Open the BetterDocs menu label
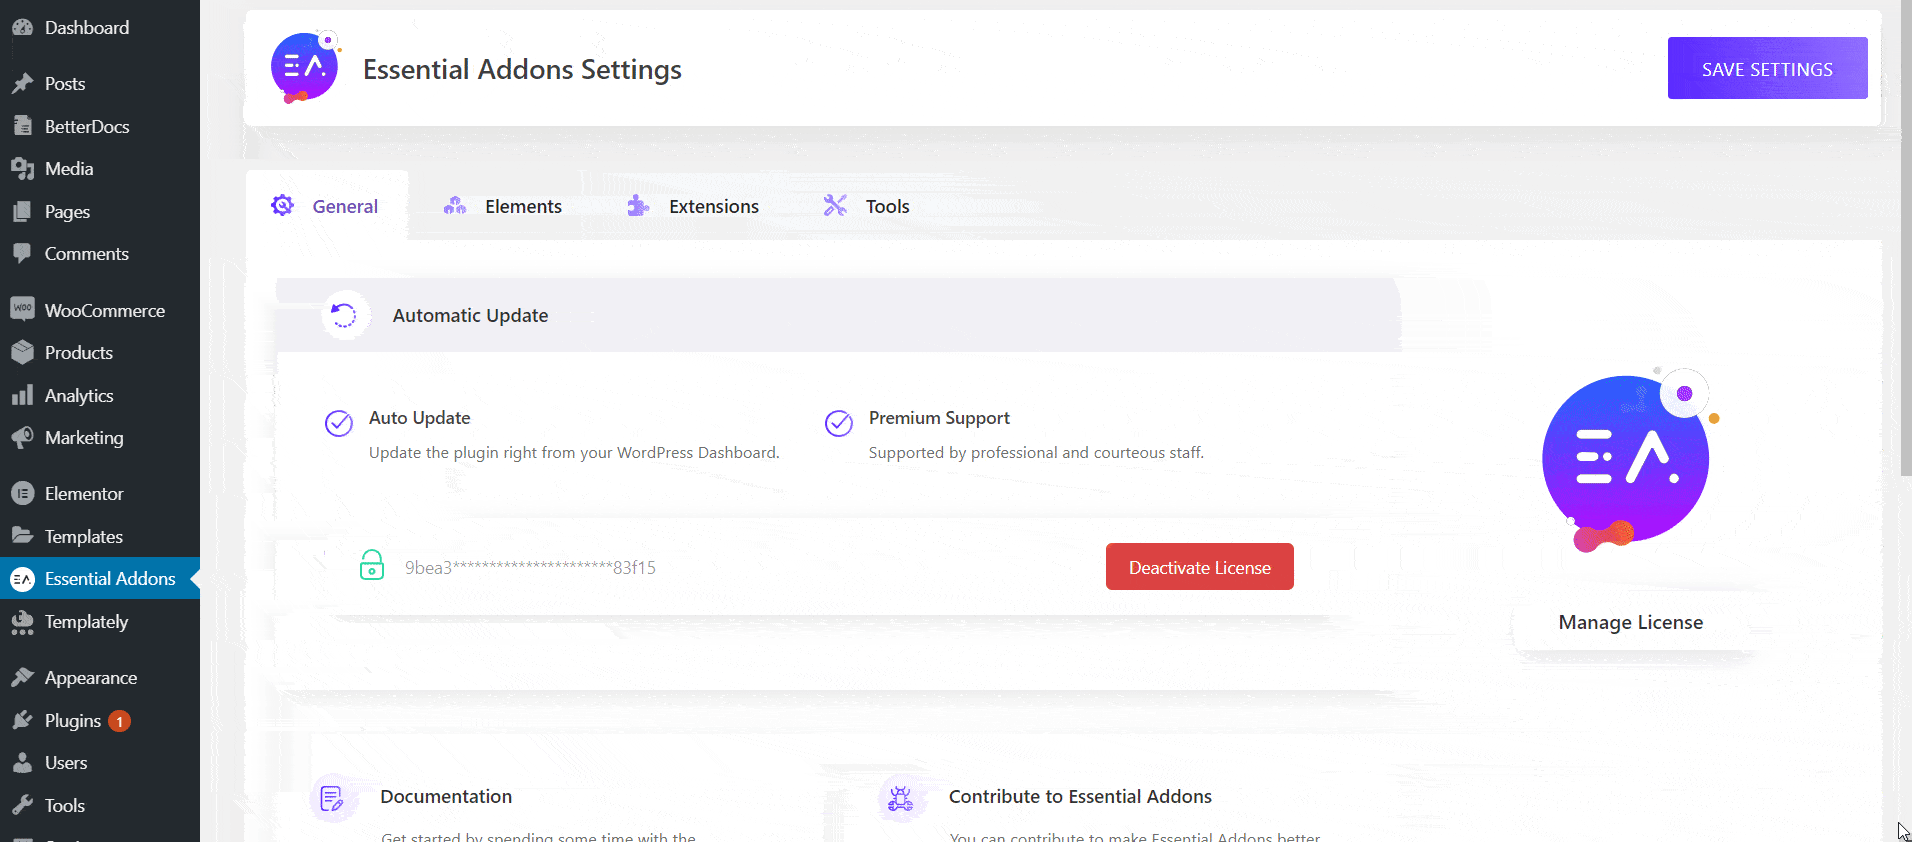 click(x=87, y=127)
